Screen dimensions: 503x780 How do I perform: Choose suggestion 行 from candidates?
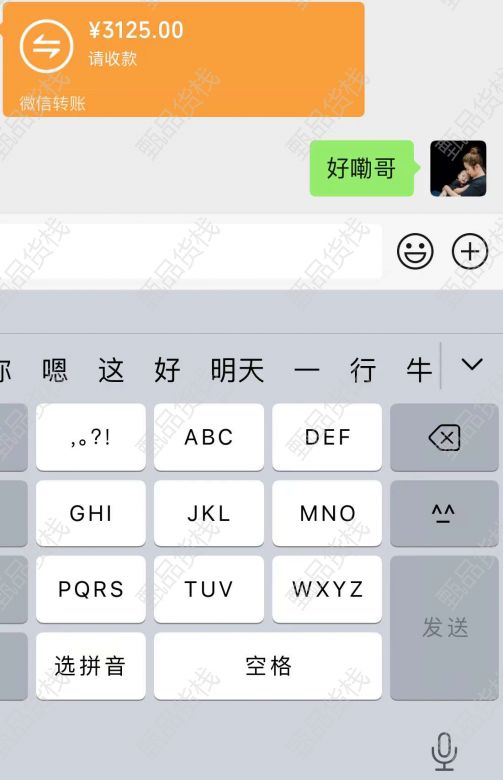(363, 370)
